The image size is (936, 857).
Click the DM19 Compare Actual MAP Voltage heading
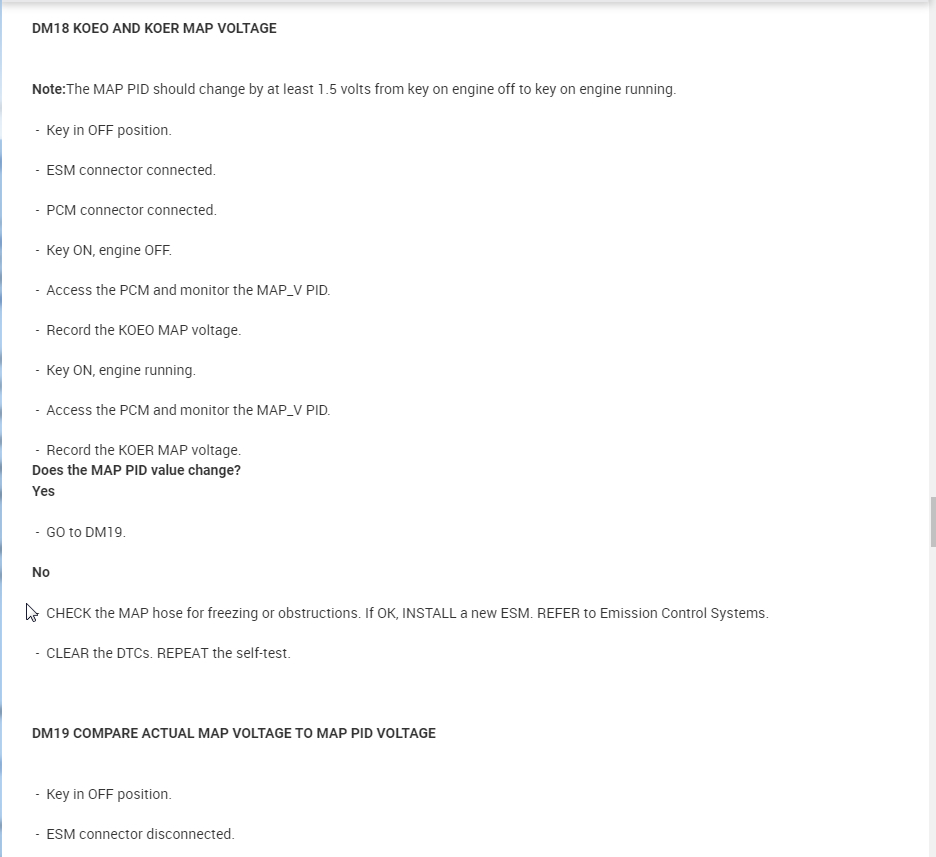(233, 733)
